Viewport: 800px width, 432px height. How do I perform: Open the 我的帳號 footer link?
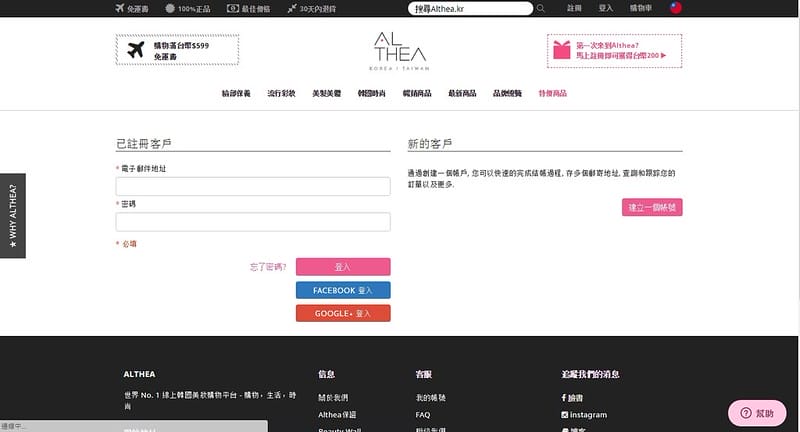[431, 397]
